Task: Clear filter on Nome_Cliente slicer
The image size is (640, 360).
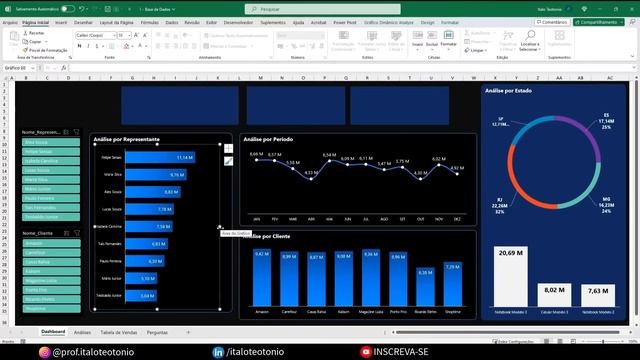Action: pos(77,233)
